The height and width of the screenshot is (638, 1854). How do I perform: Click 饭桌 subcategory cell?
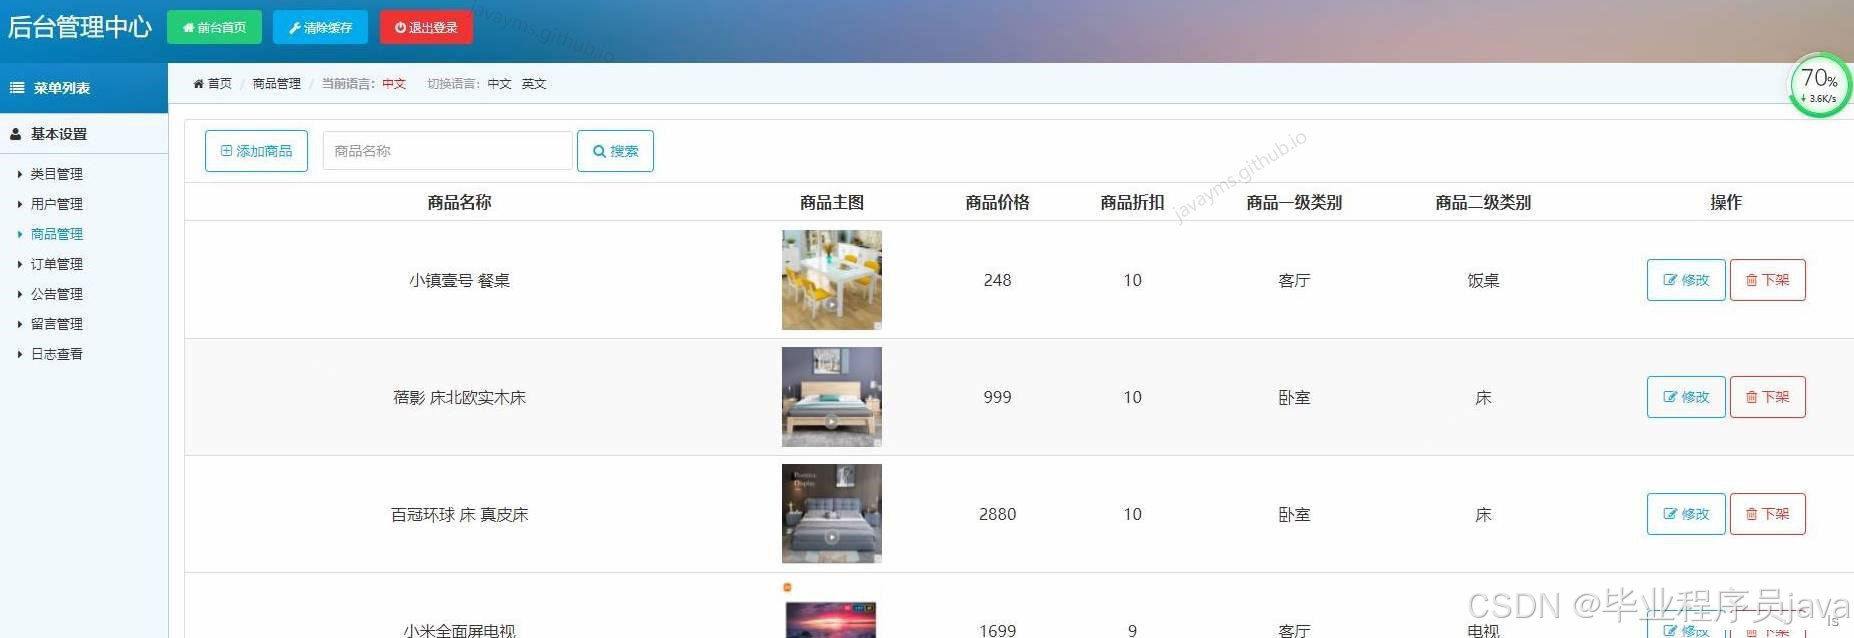tap(1483, 281)
